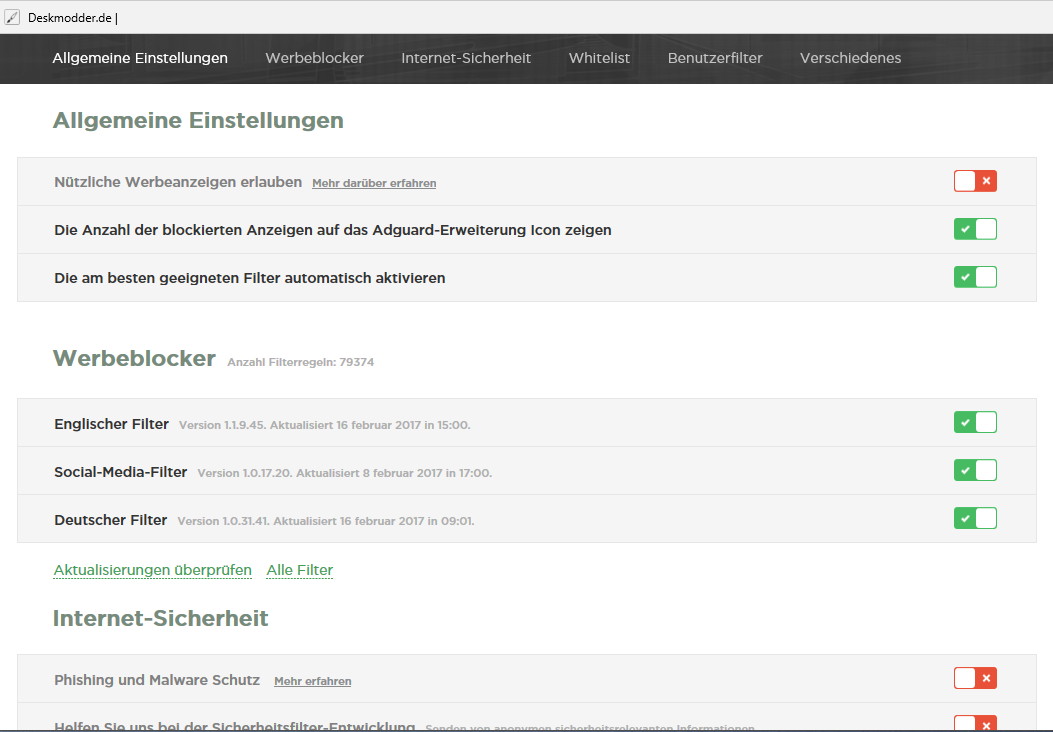Enable Nützliche Werbeanzeigen erlauben toggle
1053x732 pixels.
click(x=975, y=181)
